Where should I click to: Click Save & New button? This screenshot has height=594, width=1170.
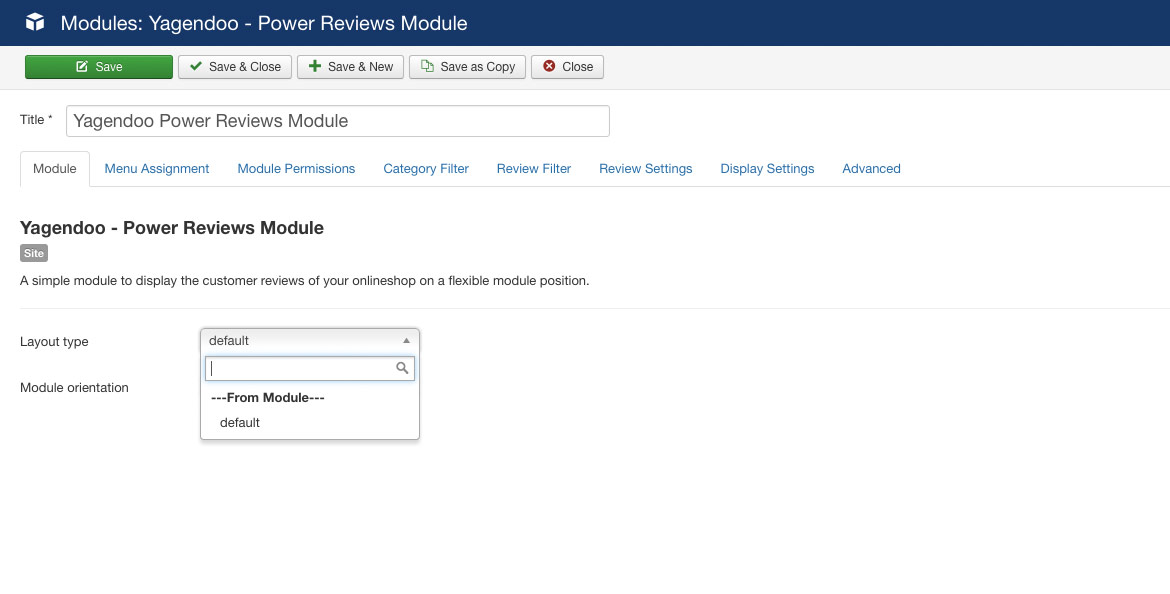click(x=351, y=66)
